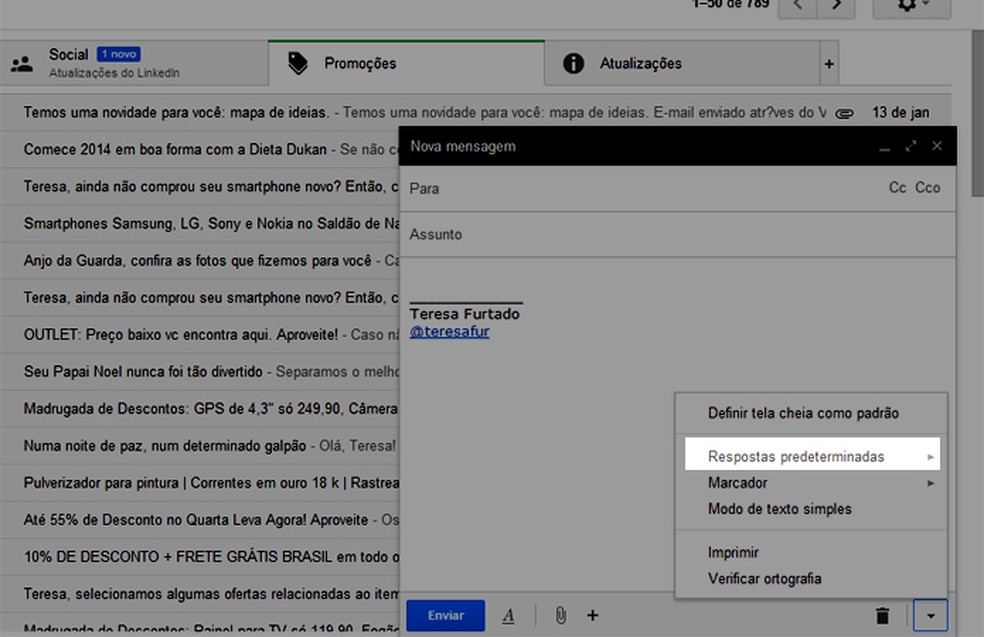Open the insert plus options
Screen dimensions: 984x637
(x=592, y=615)
